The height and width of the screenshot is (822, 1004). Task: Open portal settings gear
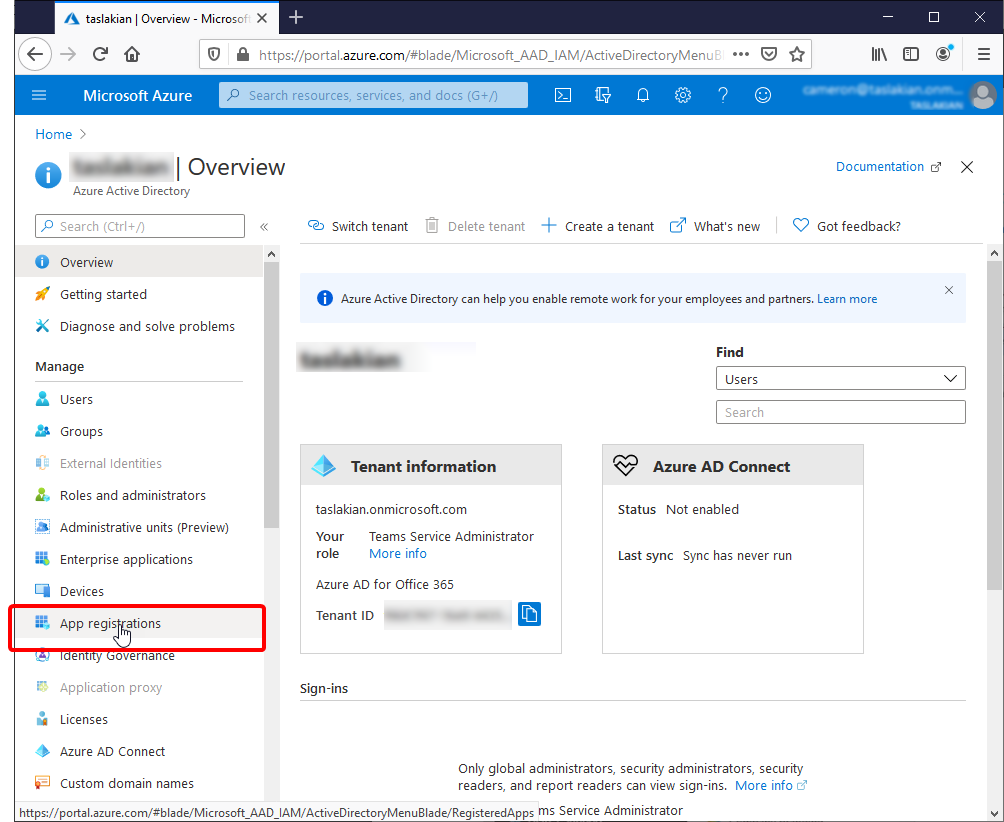click(x=683, y=95)
